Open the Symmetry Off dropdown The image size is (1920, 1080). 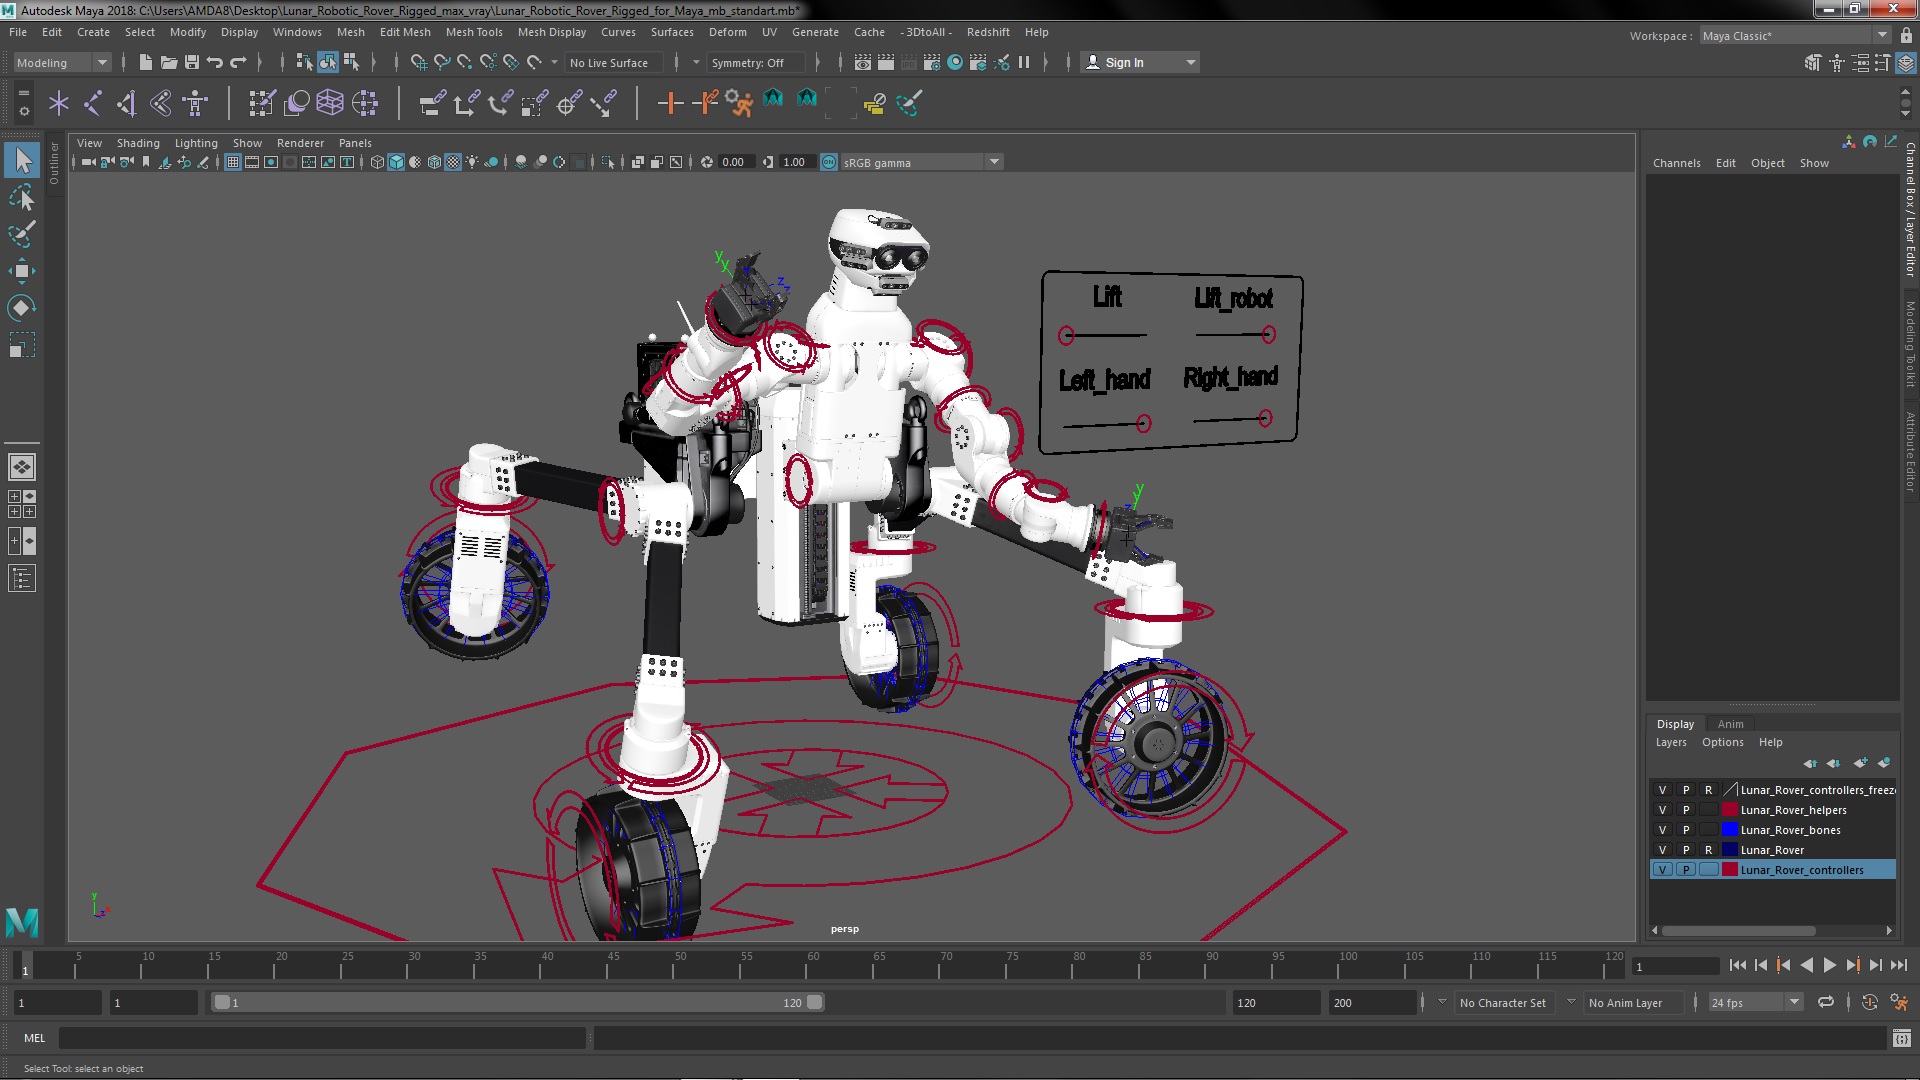757,62
